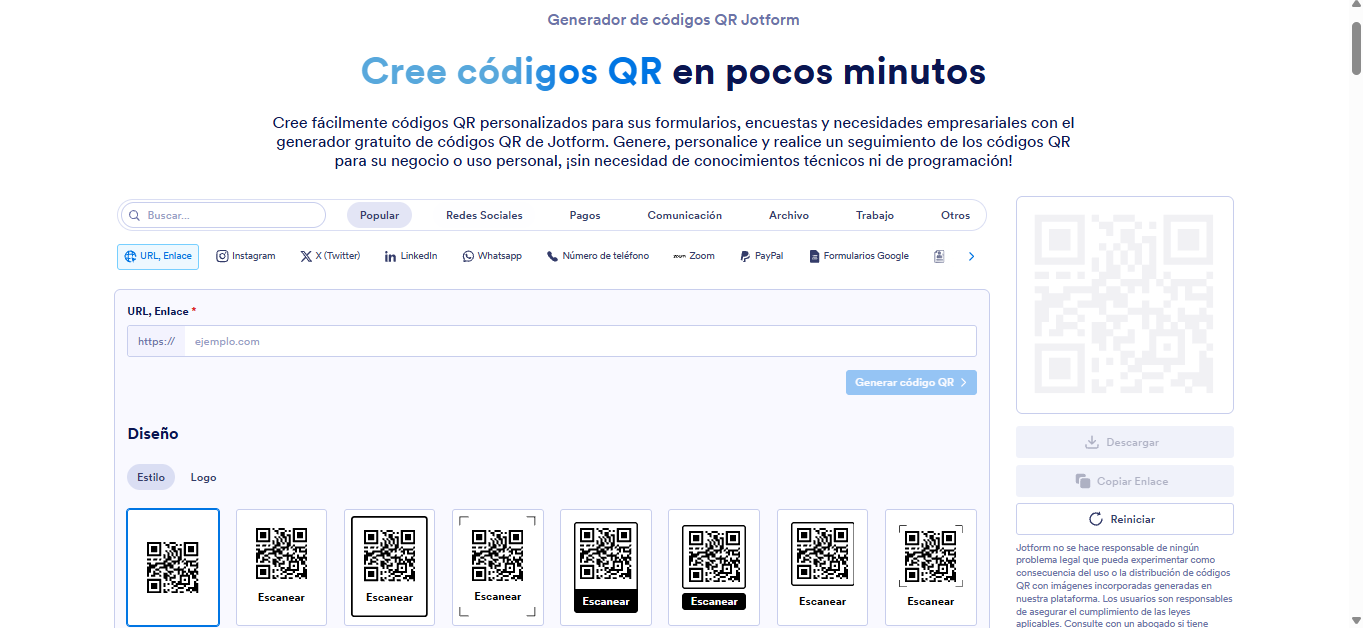The image size is (1363, 628).
Task: Select the PayPal QR code type
Action: point(762,256)
